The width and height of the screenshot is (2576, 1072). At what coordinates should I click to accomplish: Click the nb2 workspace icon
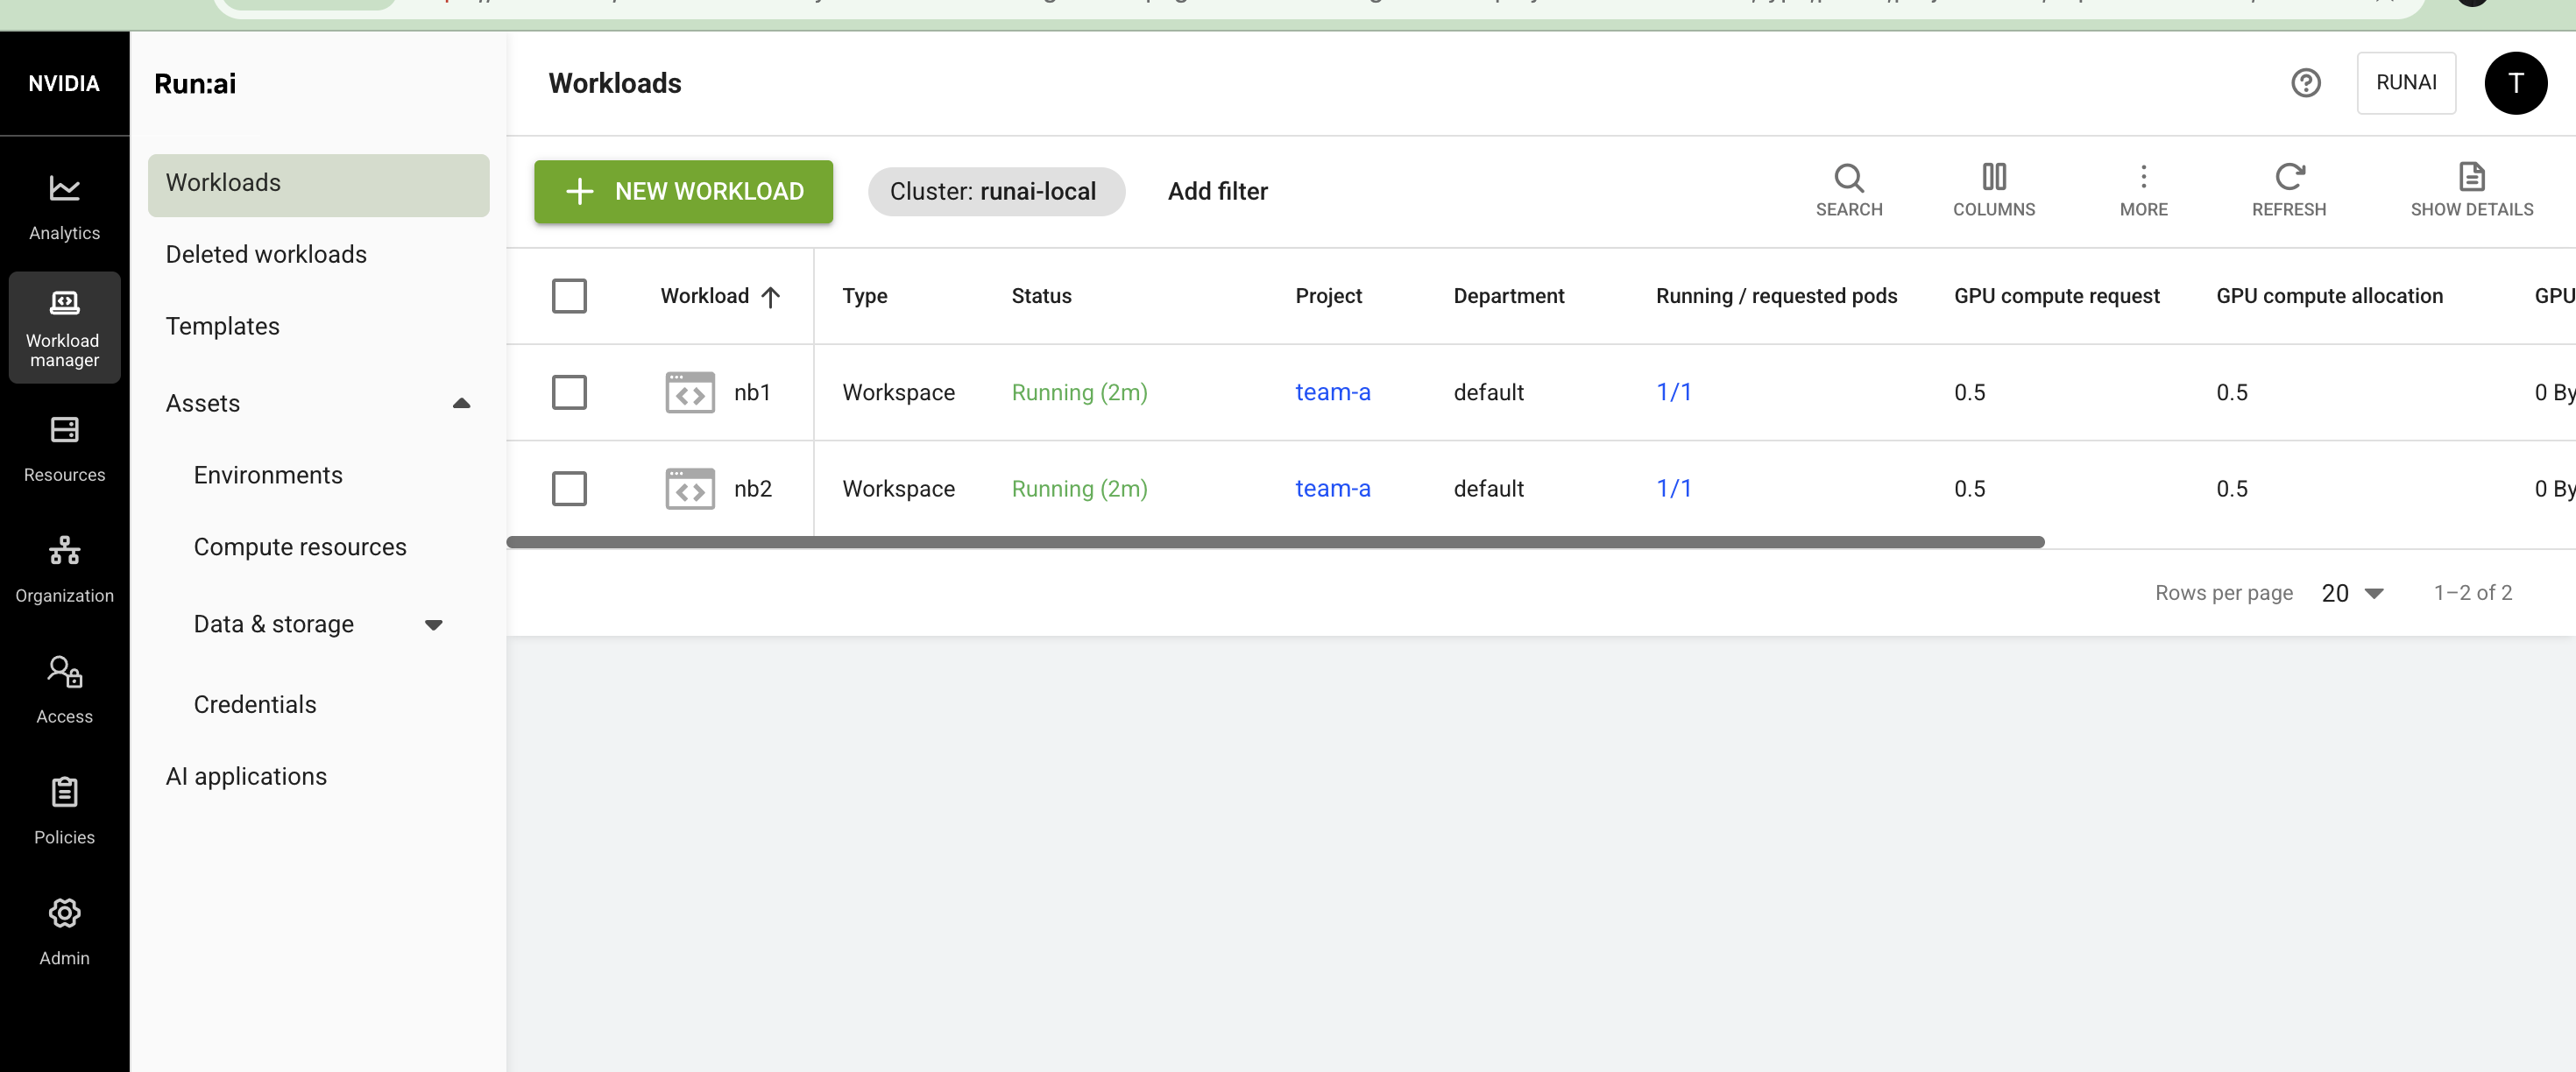pos(690,489)
